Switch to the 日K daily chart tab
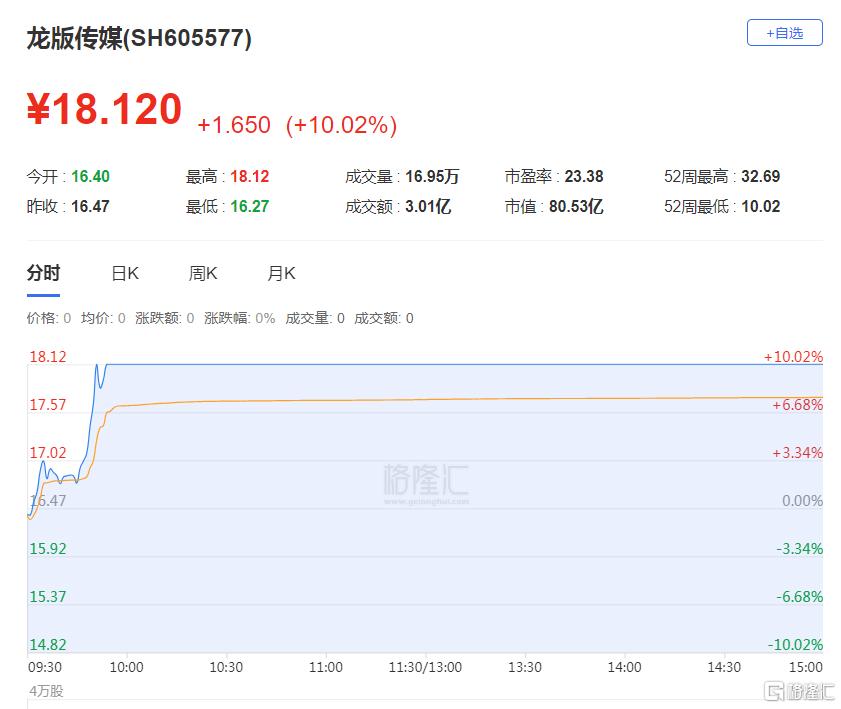 (x=125, y=274)
